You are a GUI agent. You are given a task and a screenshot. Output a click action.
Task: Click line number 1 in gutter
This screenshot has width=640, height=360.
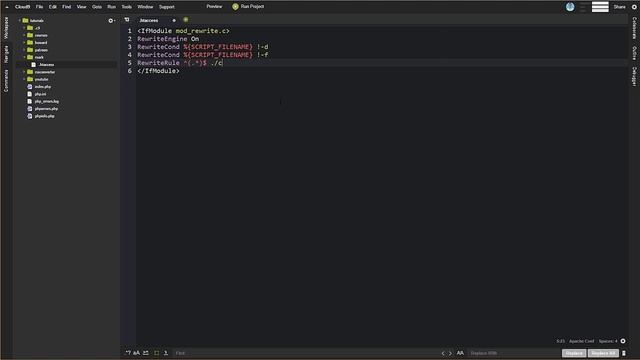point(129,31)
